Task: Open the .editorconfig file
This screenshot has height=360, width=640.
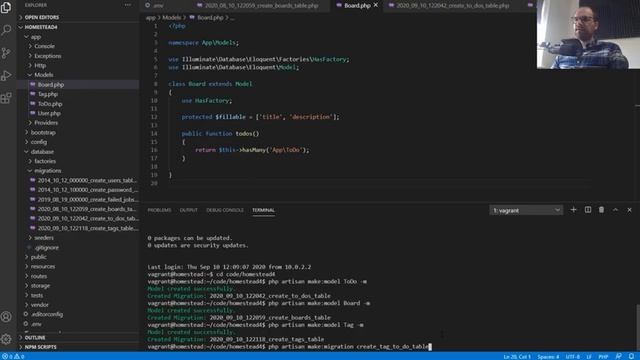Action: (x=78, y=314)
